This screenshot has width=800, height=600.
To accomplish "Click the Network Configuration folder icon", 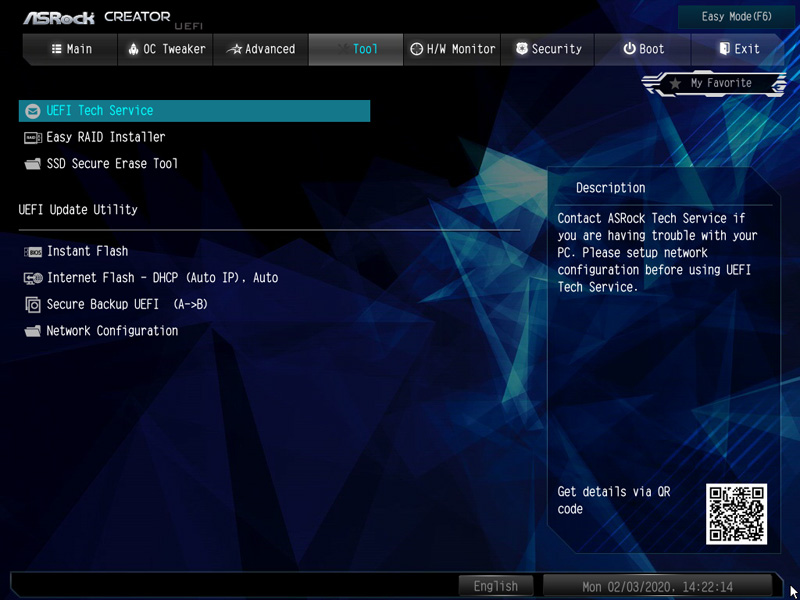I will (33, 331).
